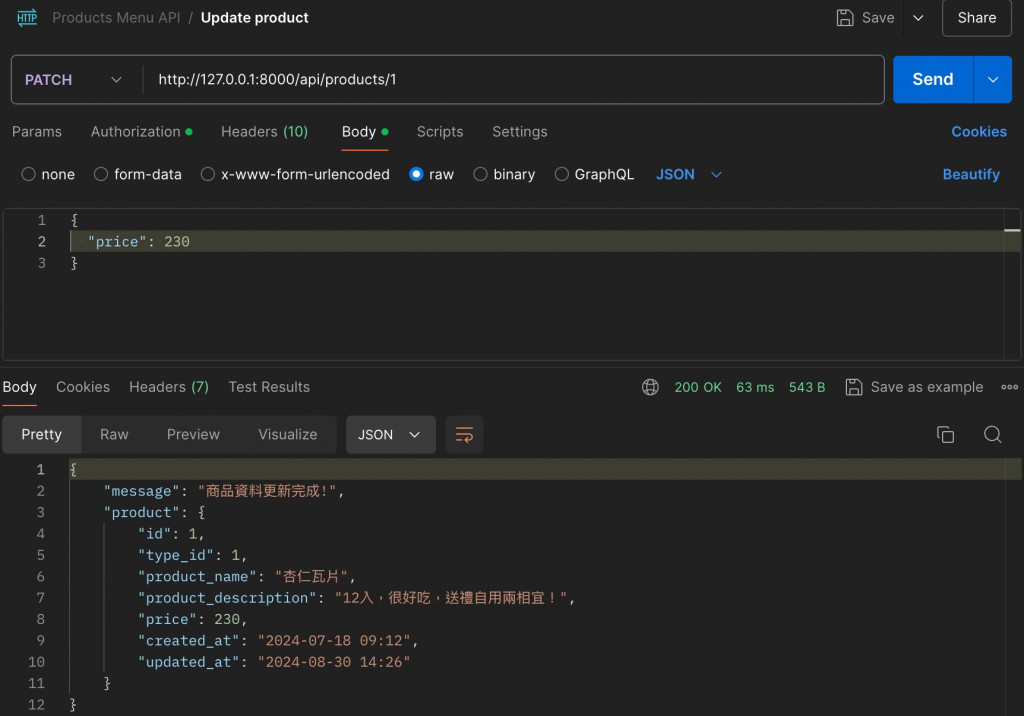Click the 63 ms response time
Screen dimensions: 1024x716
pos(755,387)
